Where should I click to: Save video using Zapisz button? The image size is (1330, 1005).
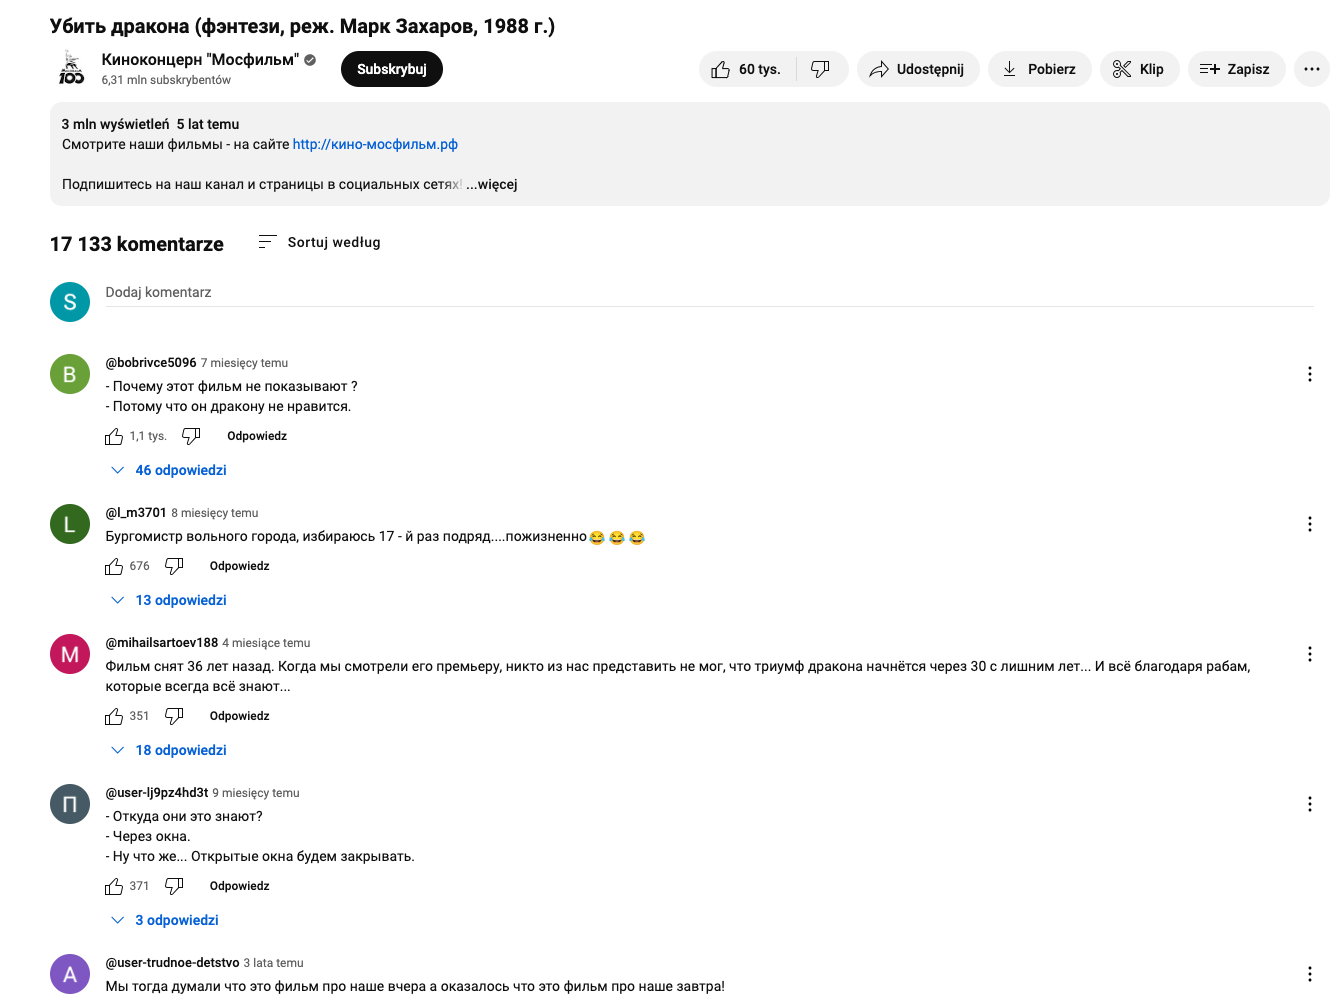pyautogui.click(x=1236, y=69)
